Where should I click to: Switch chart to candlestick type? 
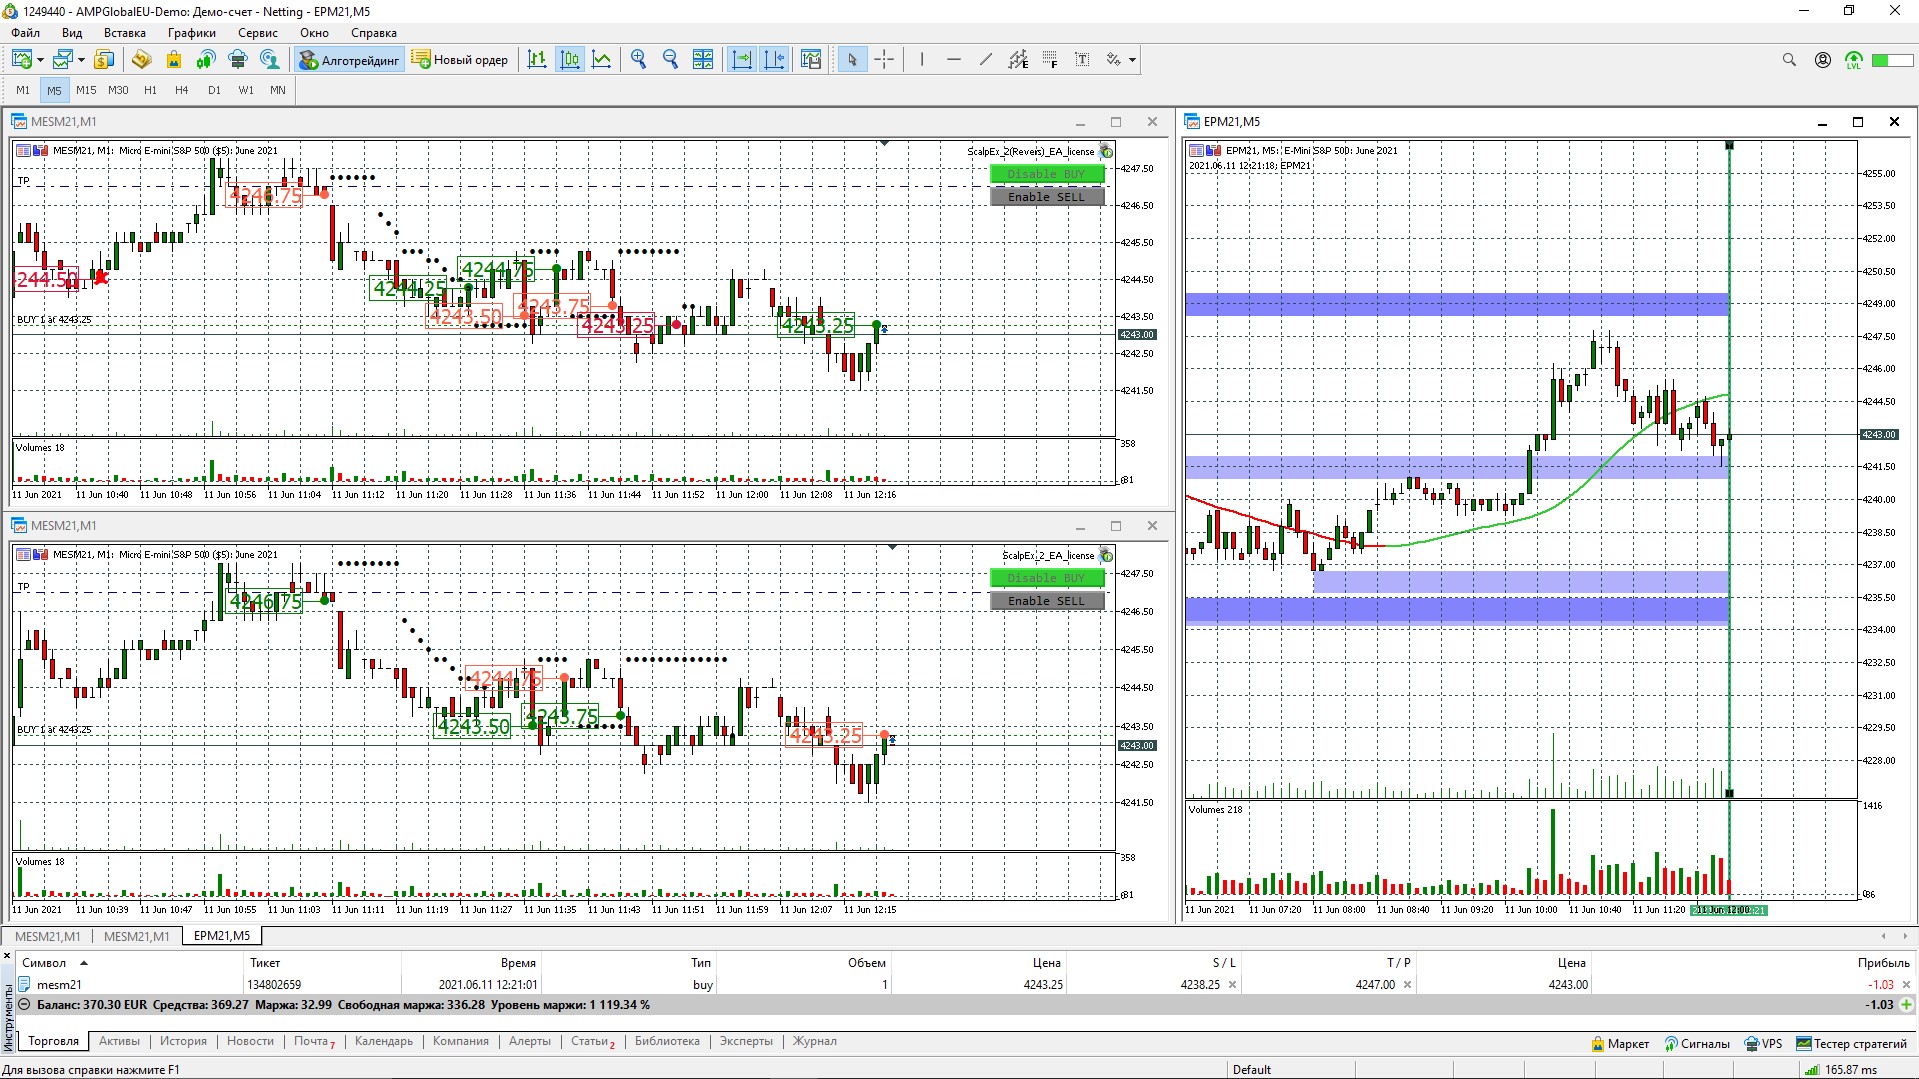(570, 60)
